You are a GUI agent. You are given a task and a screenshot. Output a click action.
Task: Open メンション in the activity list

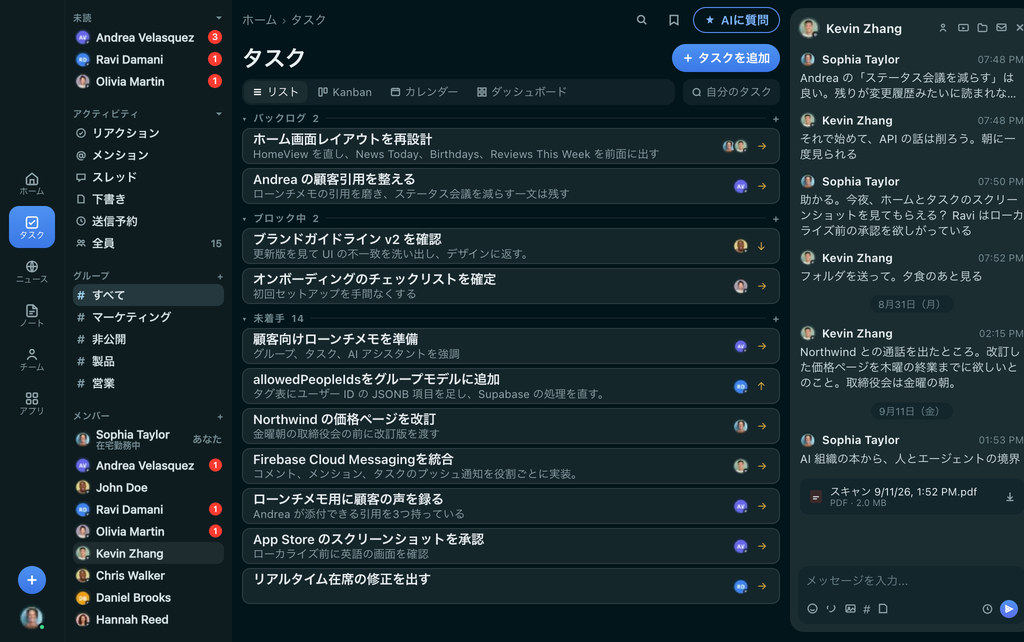click(148, 155)
